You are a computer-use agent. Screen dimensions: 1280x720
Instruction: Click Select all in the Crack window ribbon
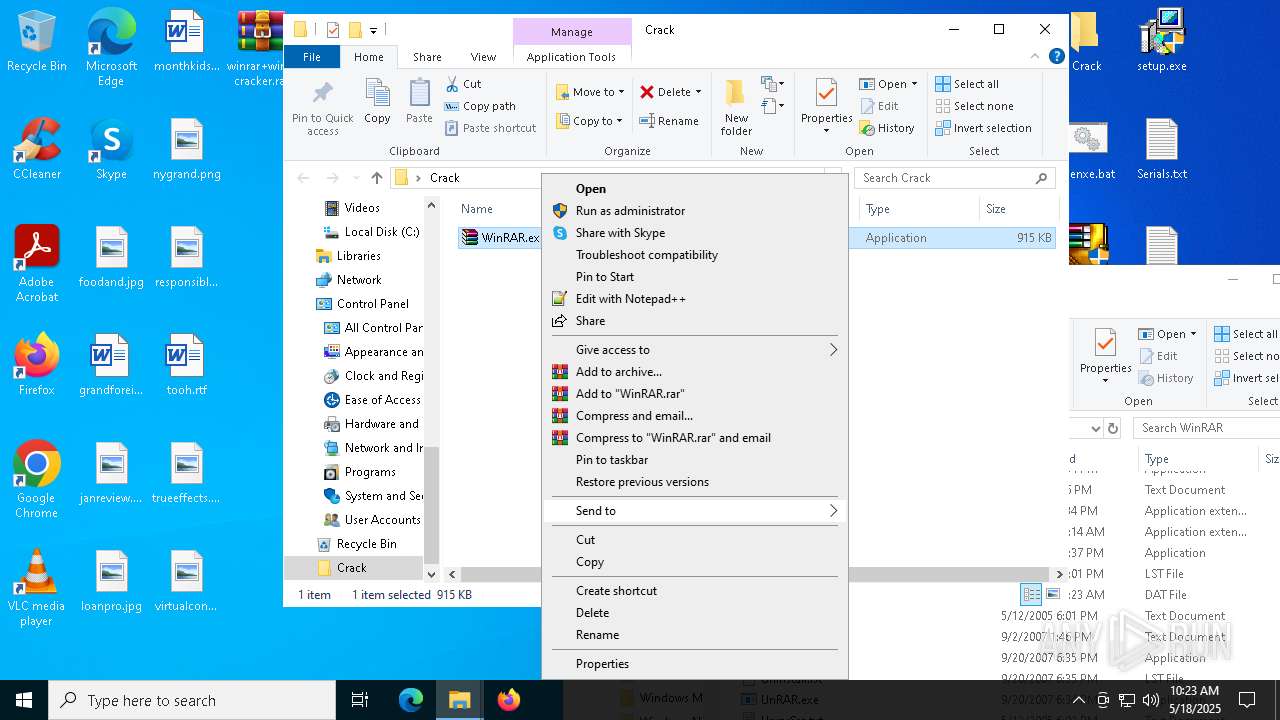click(967, 84)
